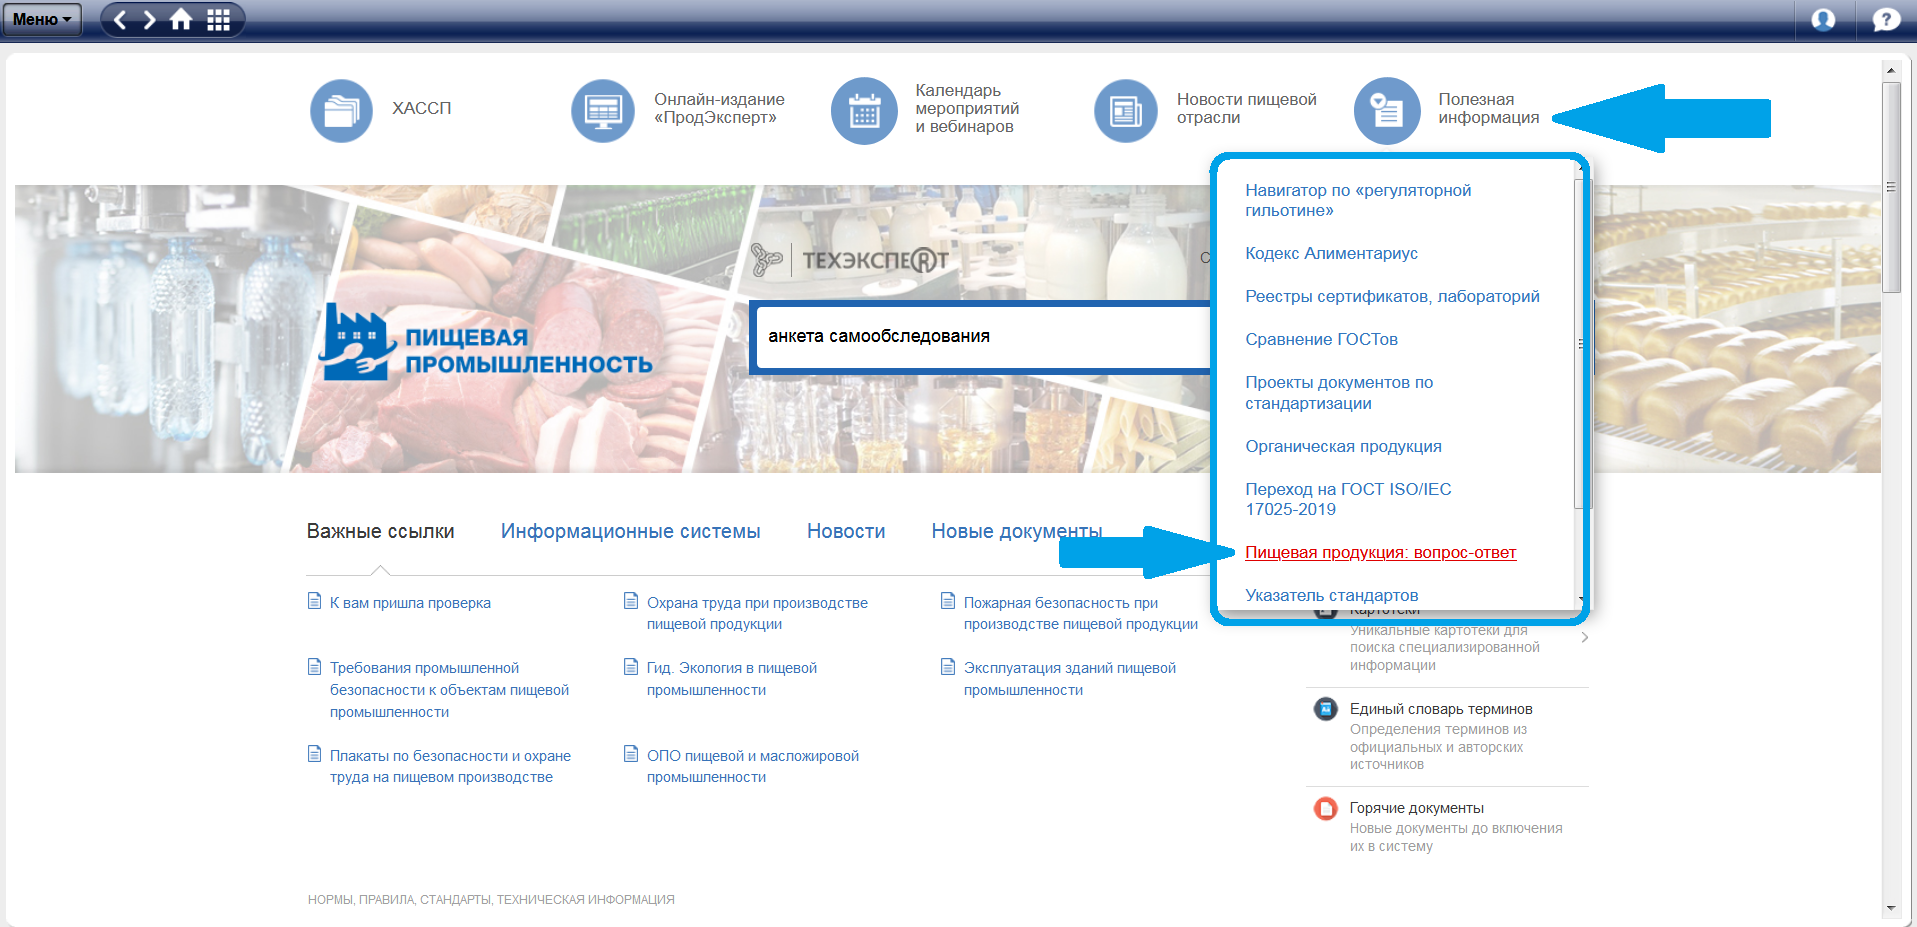Open Горячие документы section

point(1416,808)
